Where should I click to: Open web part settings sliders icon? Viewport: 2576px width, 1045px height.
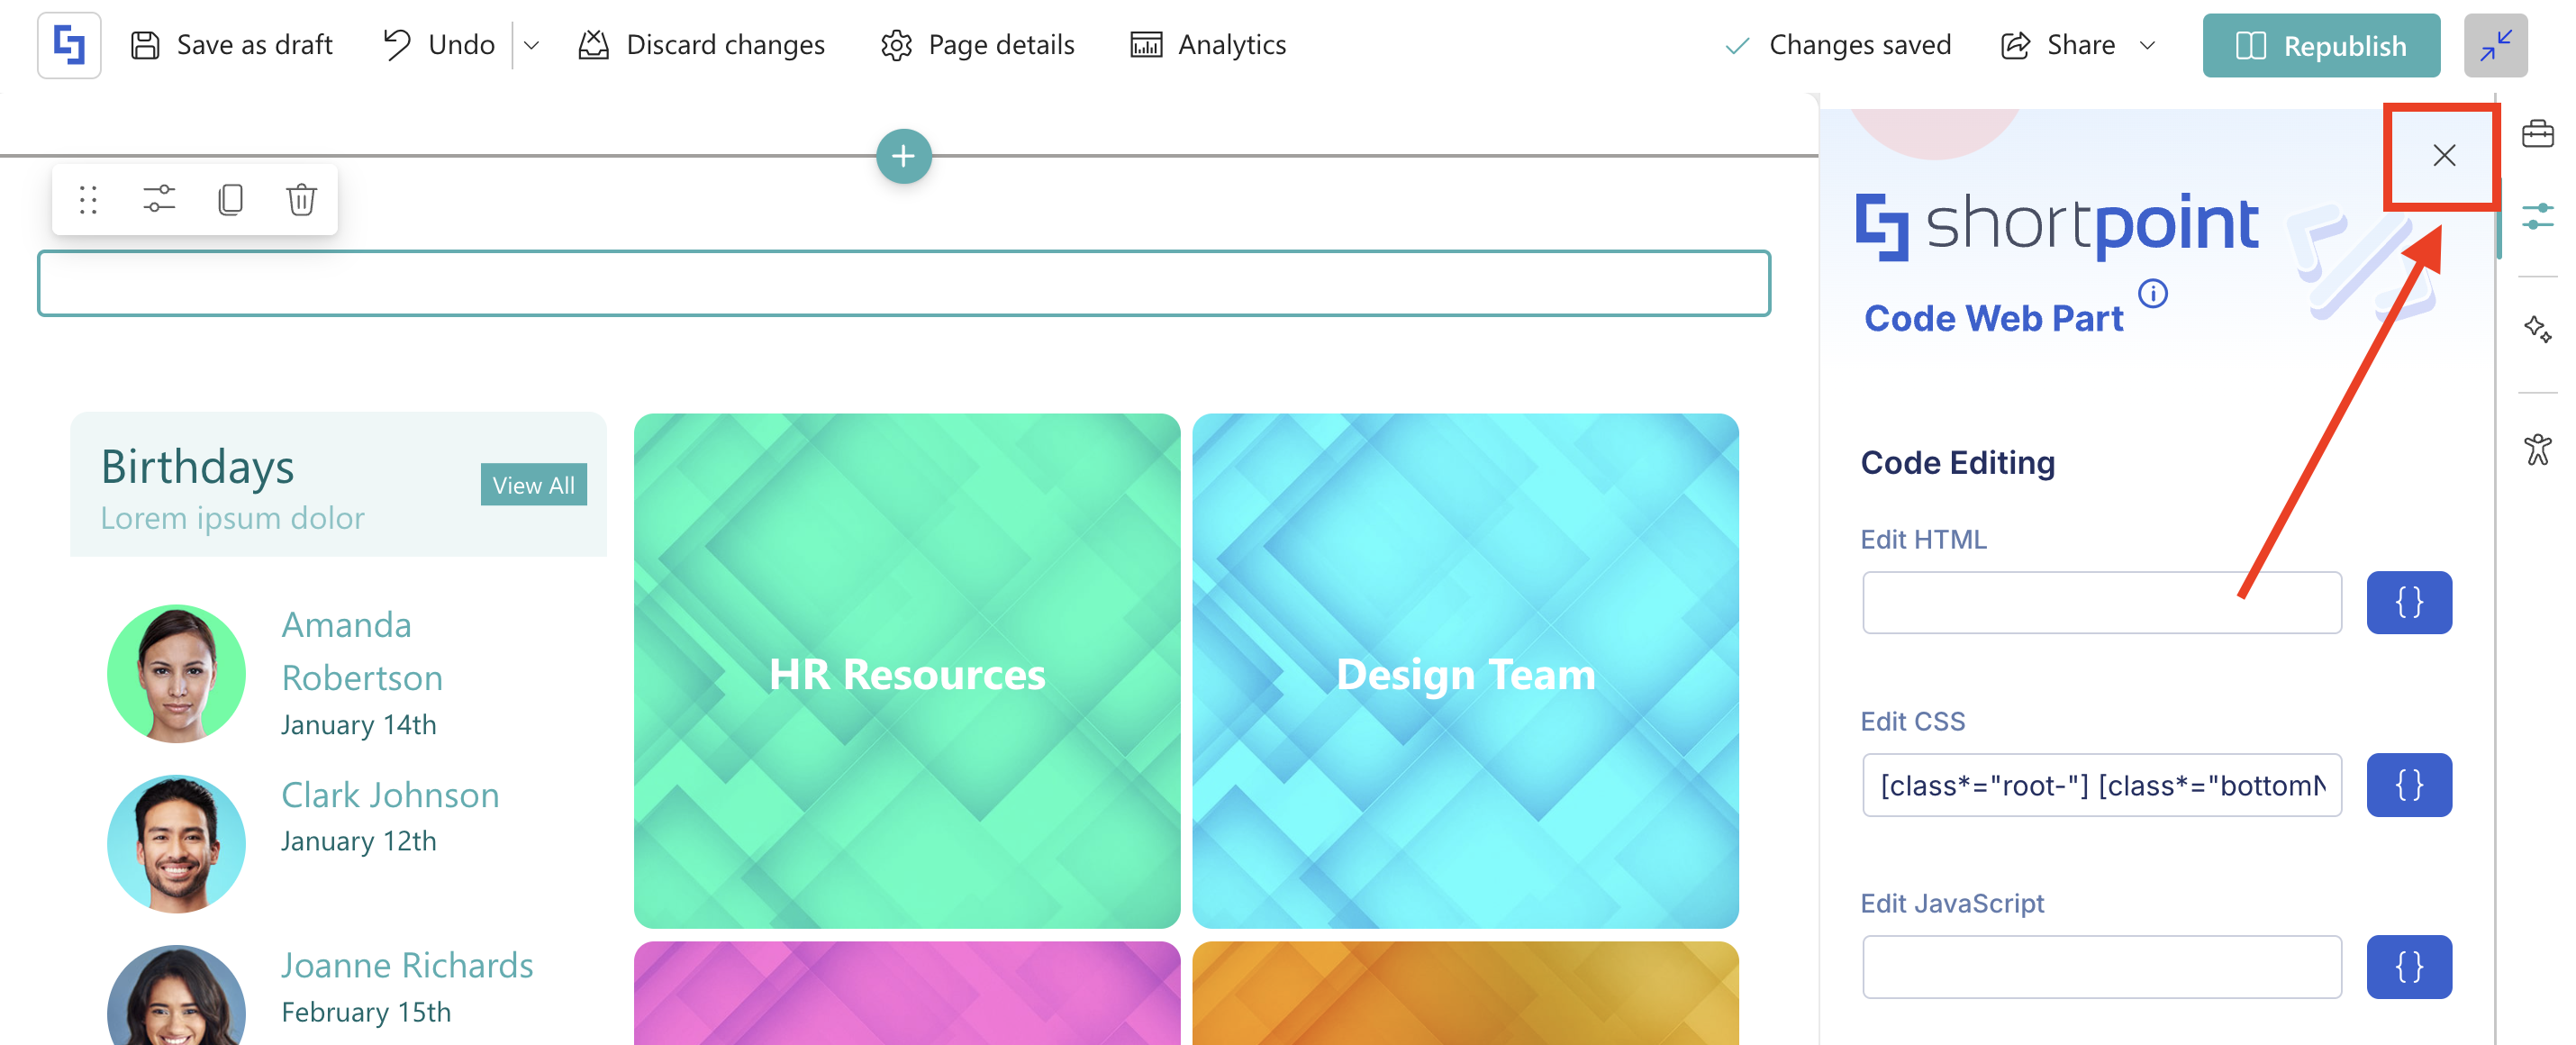[159, 200]
